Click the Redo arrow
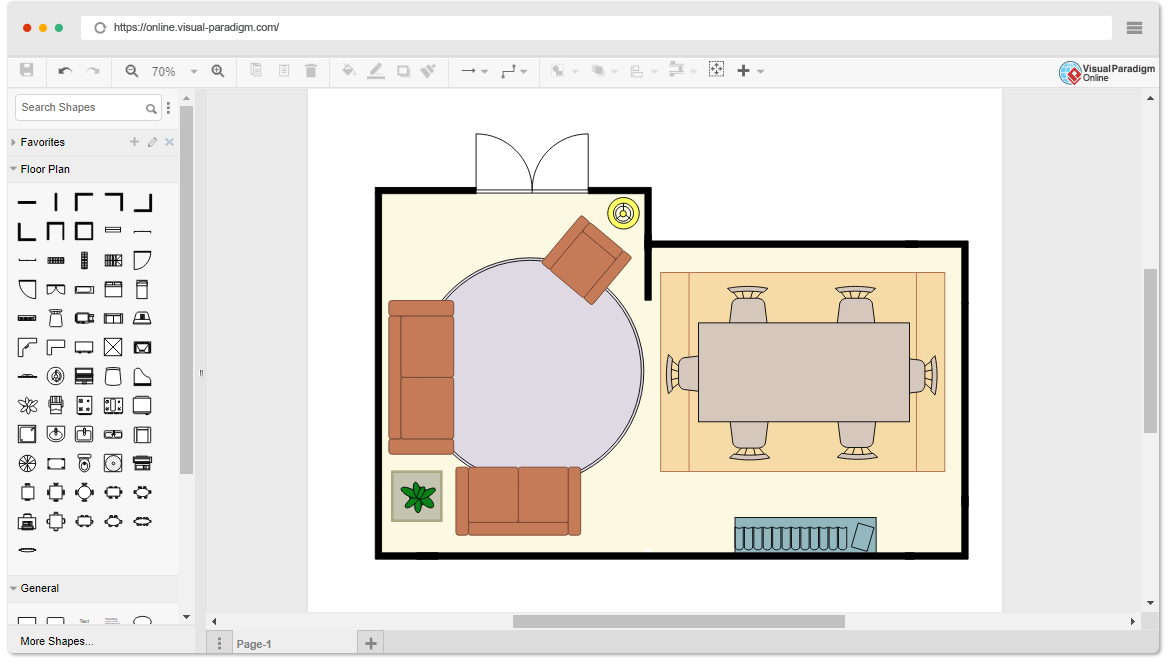 93,71
